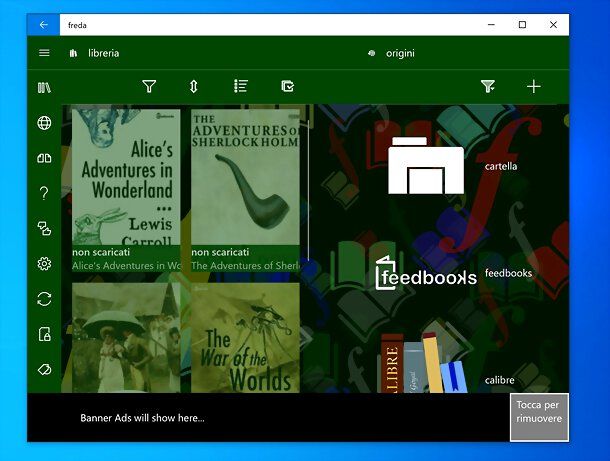Open the help question mark icon
Screen dimensions: 610x461
(44, 193)
